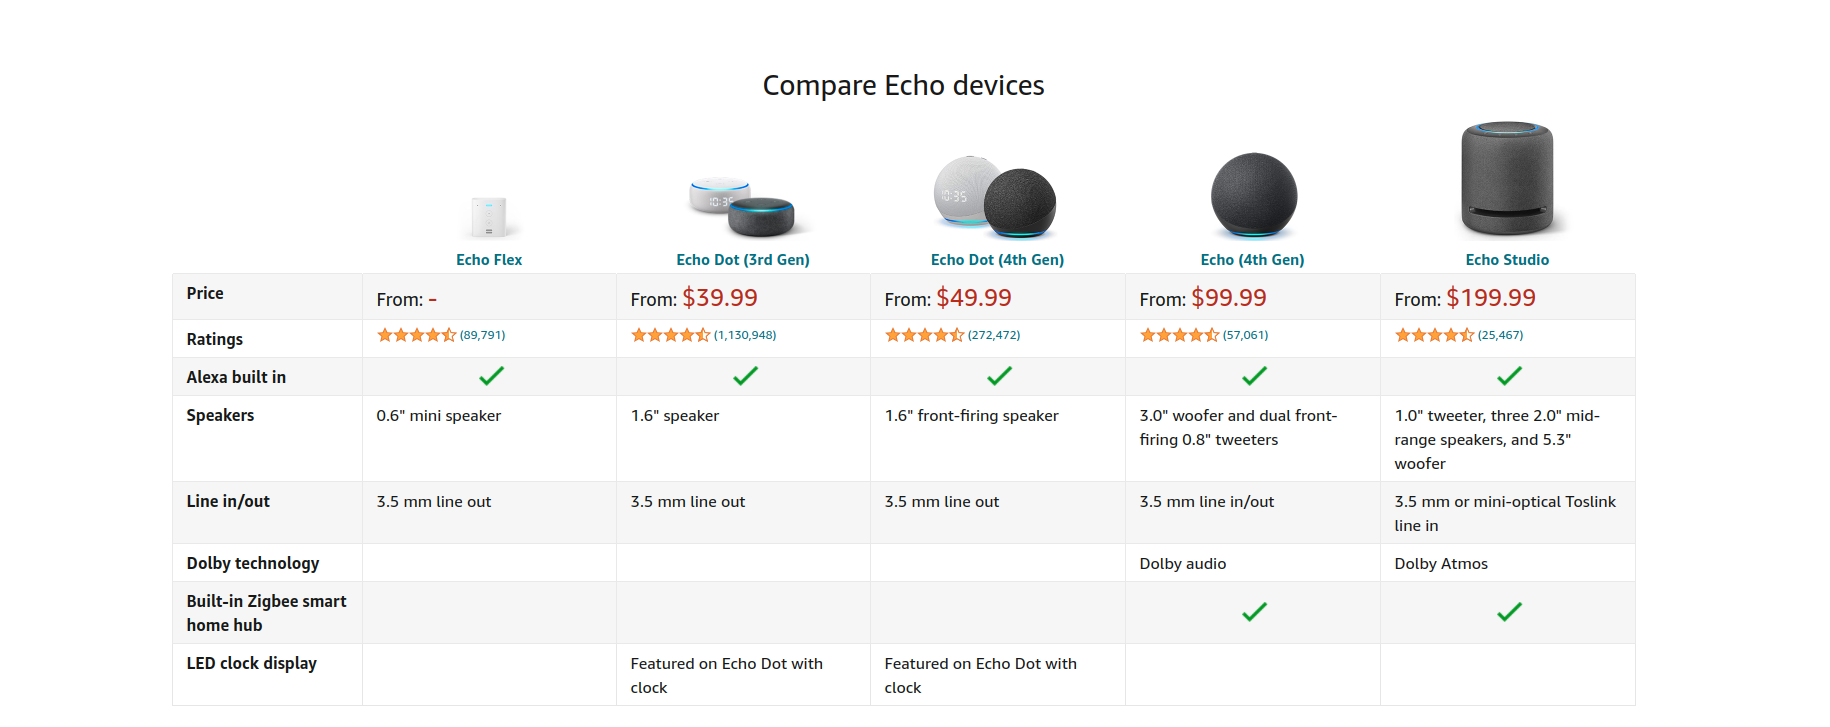Click Echo Studio Zigbee hub checkmark
This screenshot has height=727, width=1830.
point(1509,612)
